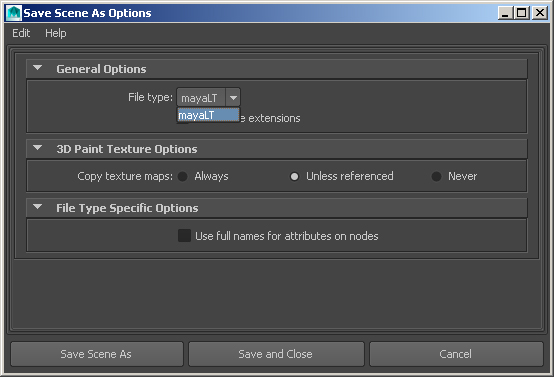Collapse the File Type Specific Options section
This screenshot has height=377, width=554.
coord(37,207)
